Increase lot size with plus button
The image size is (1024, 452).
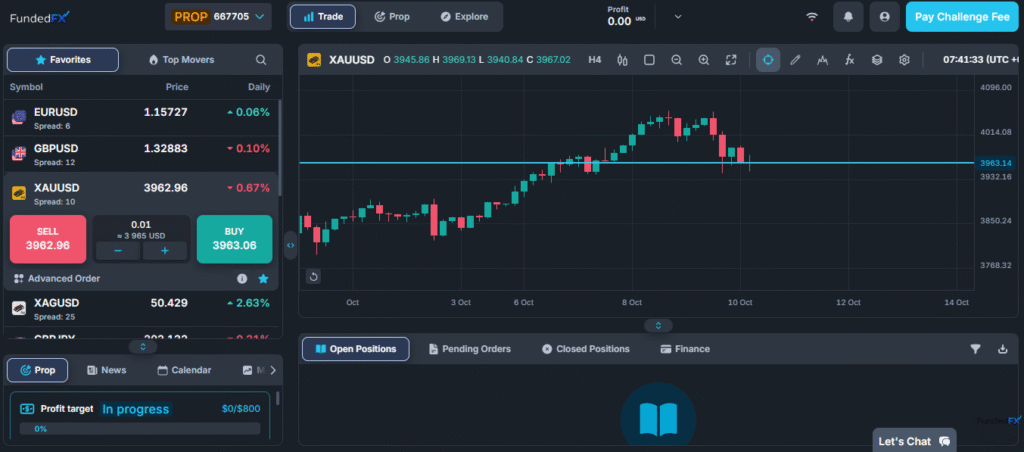coord(165,250)
